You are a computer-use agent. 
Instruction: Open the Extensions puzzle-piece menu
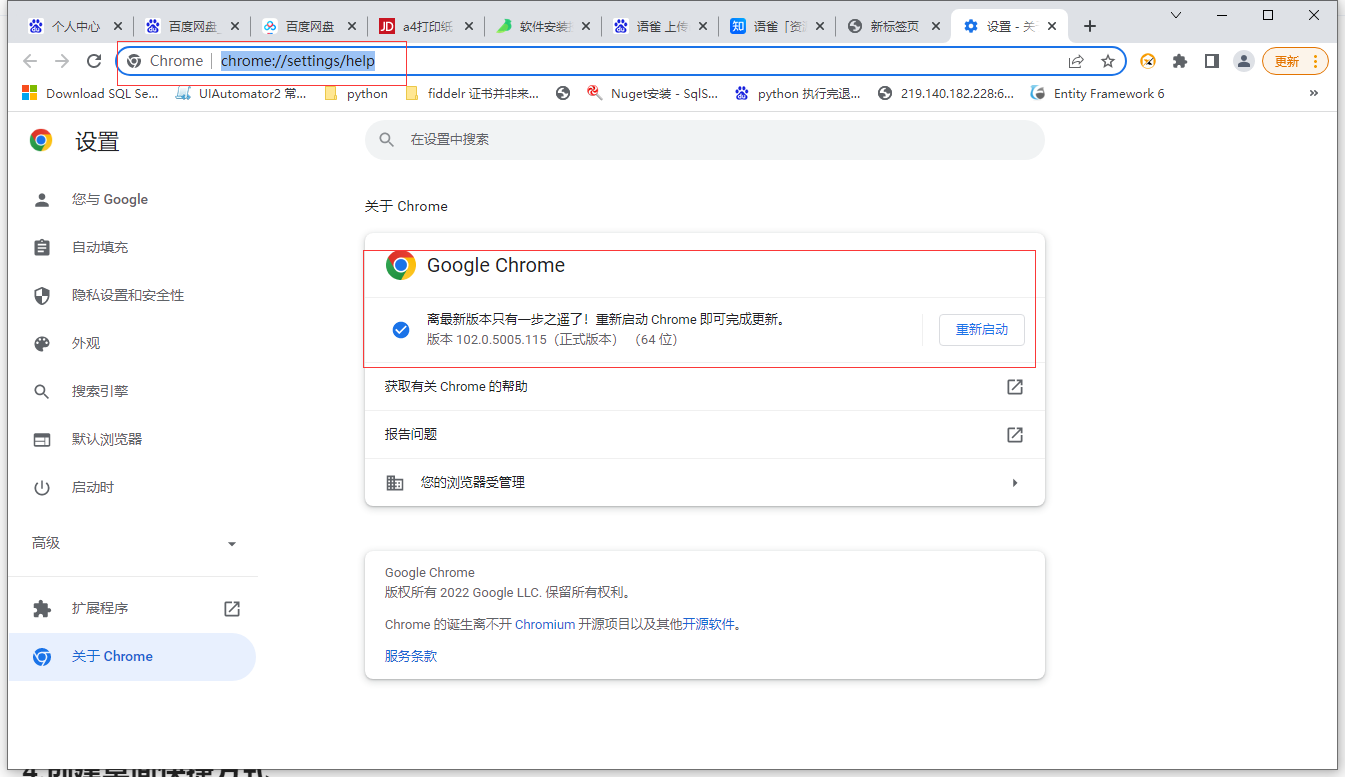[1180, 61]
